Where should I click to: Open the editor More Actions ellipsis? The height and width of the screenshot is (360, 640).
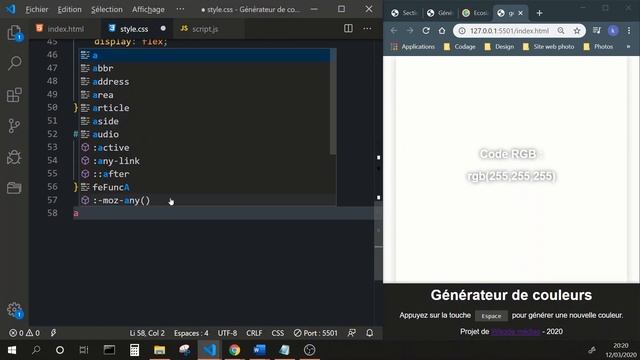[367, 28]
